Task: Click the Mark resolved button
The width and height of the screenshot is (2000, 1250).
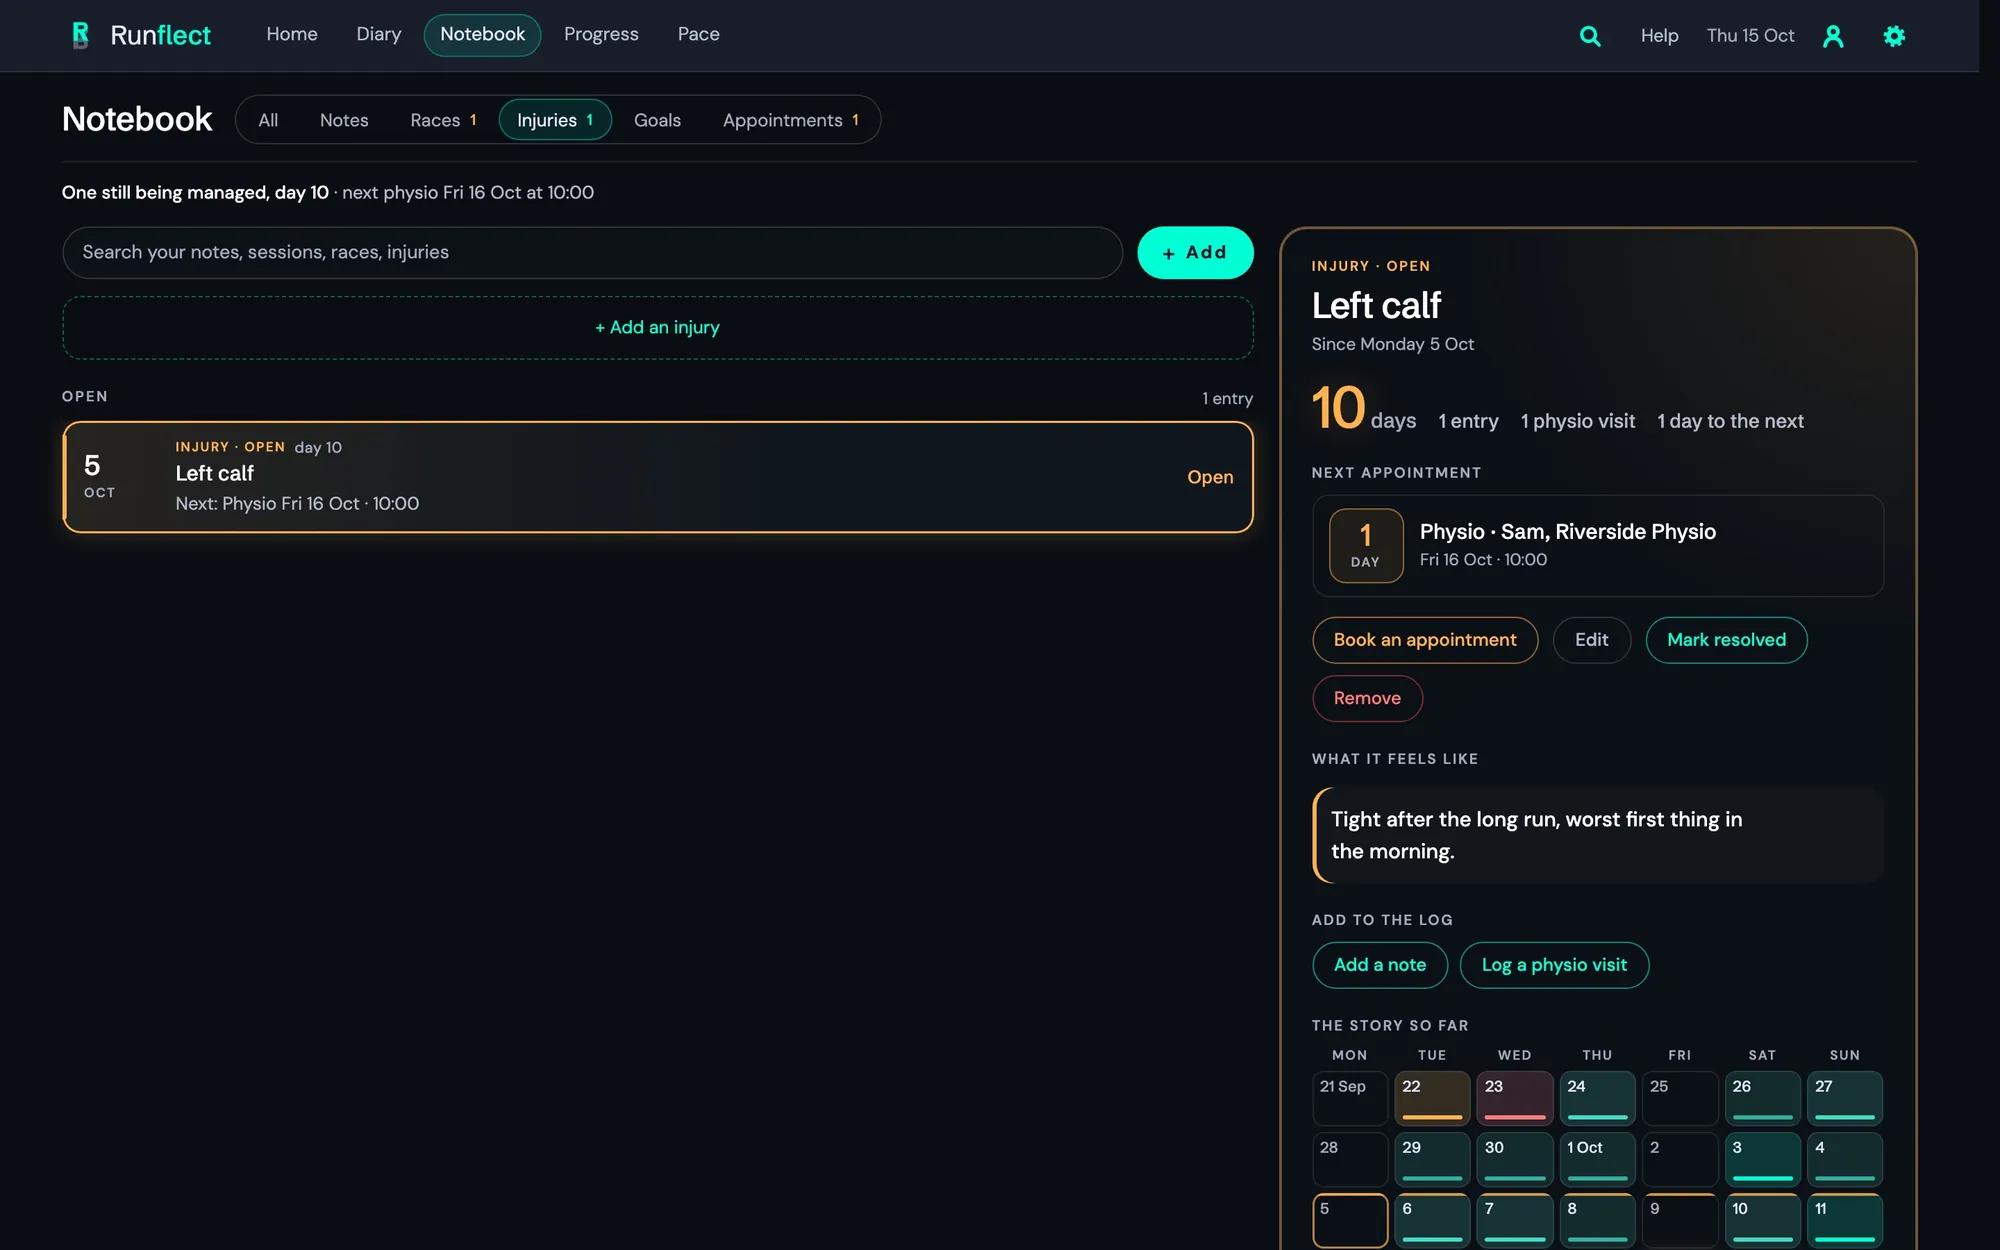Action: [1726, 640]
